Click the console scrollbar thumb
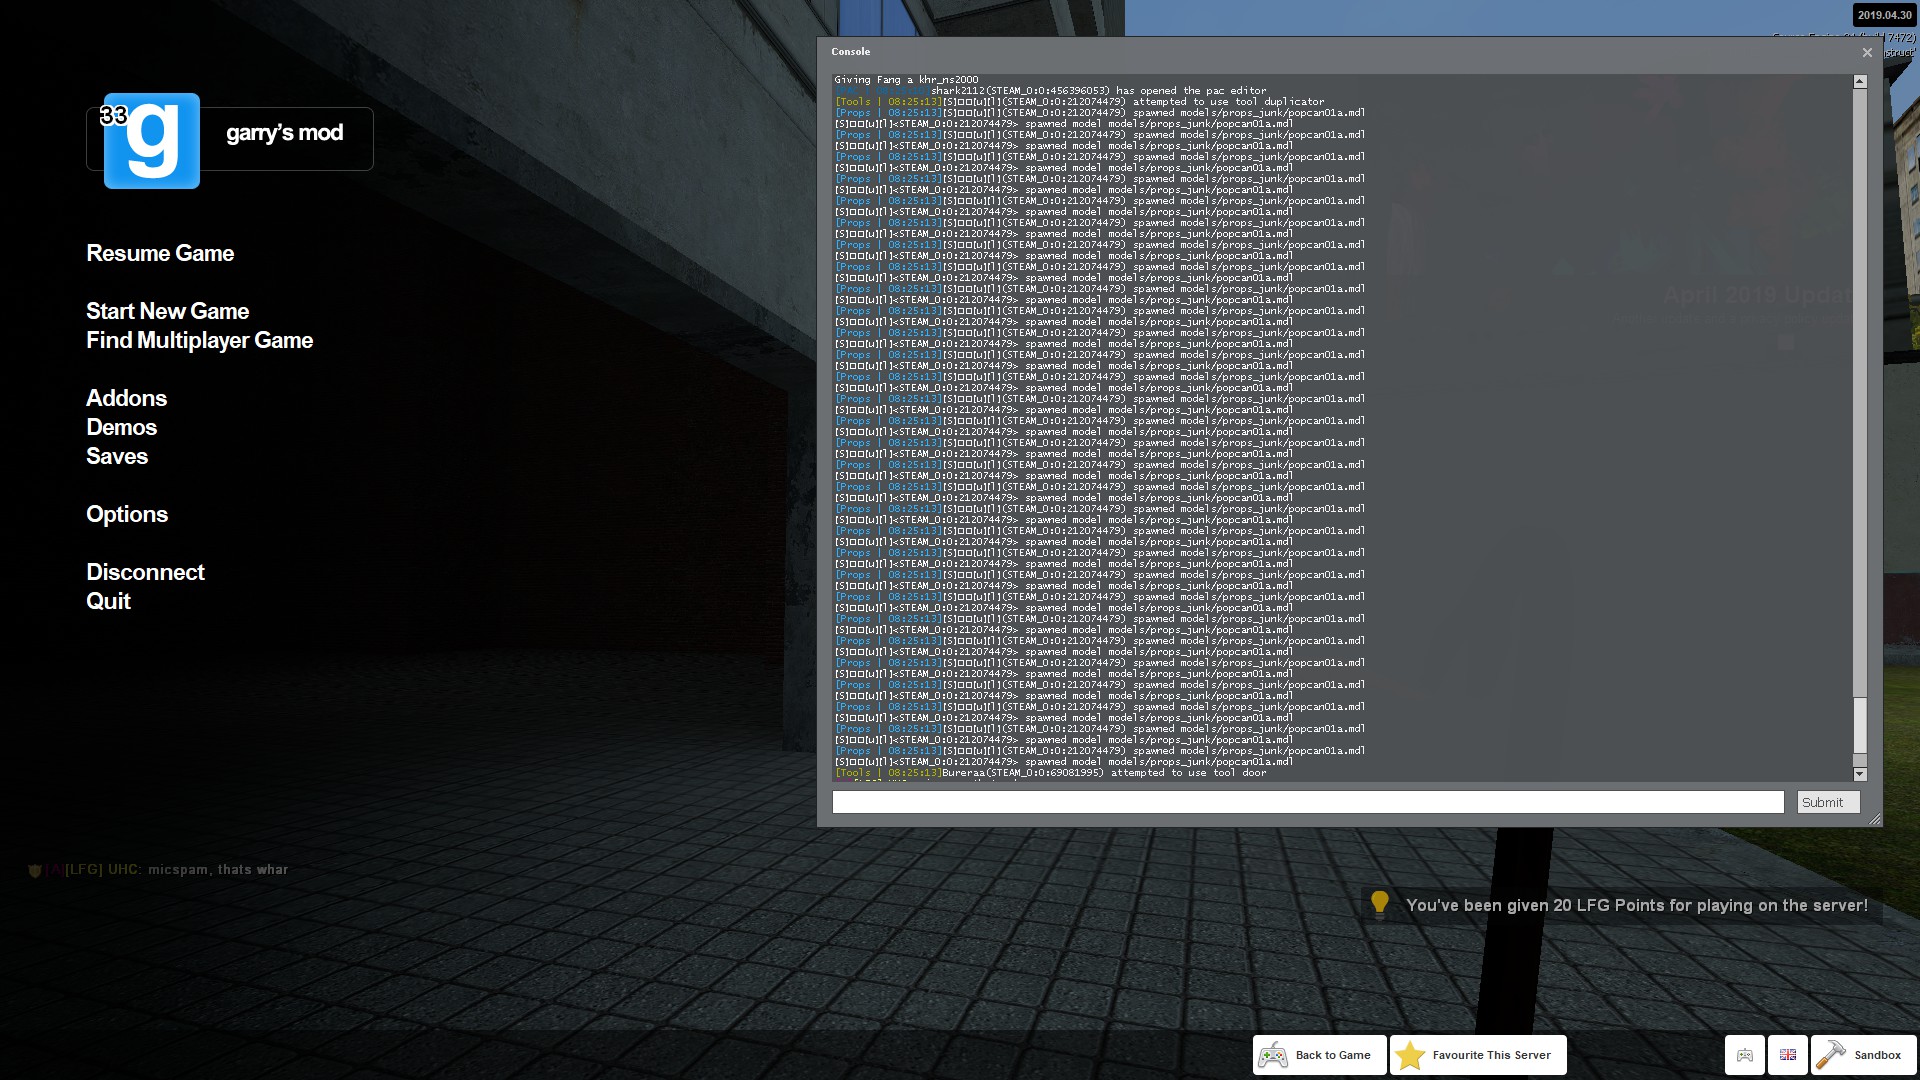 click(1860, 725)
